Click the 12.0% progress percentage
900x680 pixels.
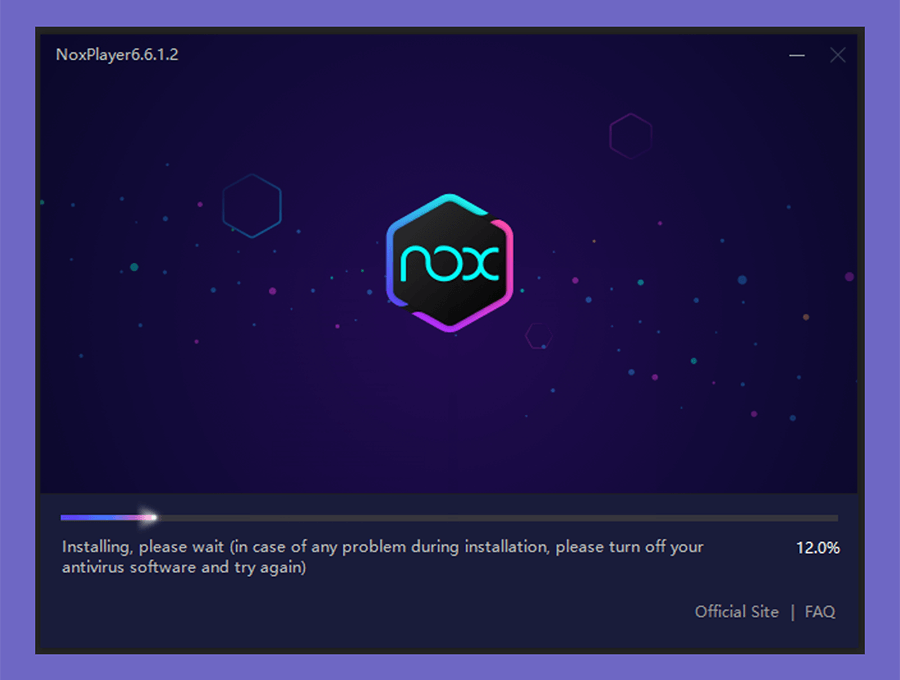point(817,548)
